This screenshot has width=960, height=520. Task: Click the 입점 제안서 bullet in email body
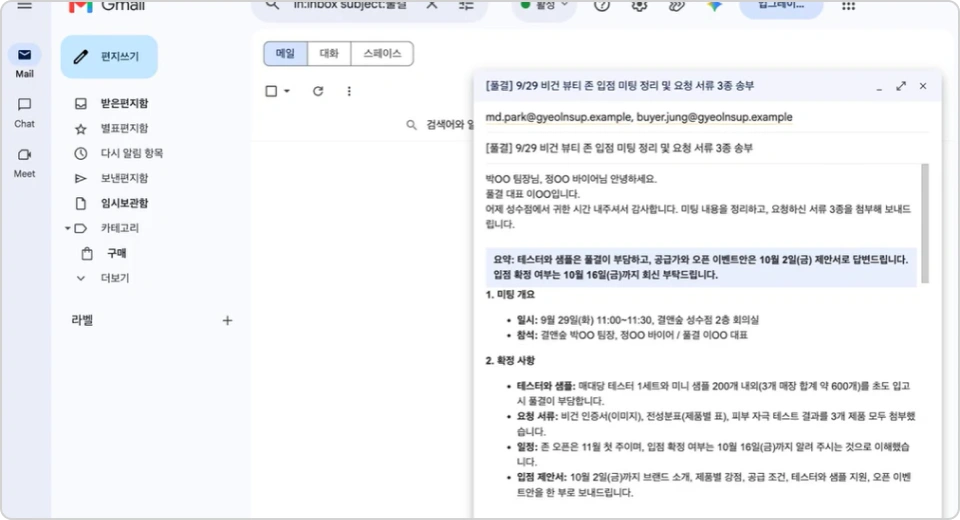point(714,484)
